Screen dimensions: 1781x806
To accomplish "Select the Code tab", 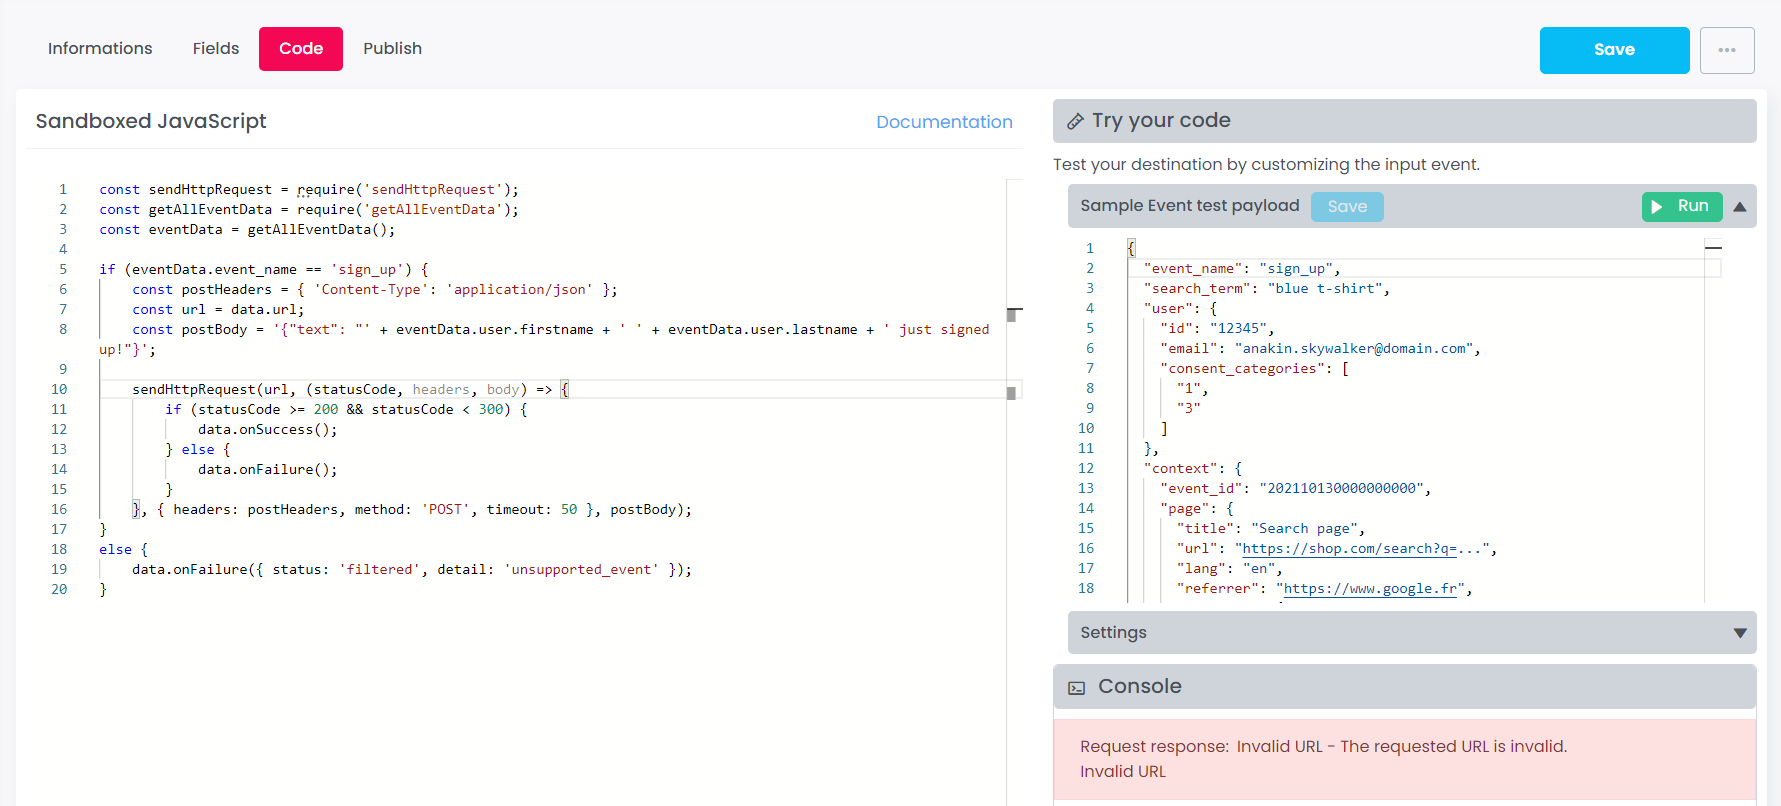I will (300, 49).
